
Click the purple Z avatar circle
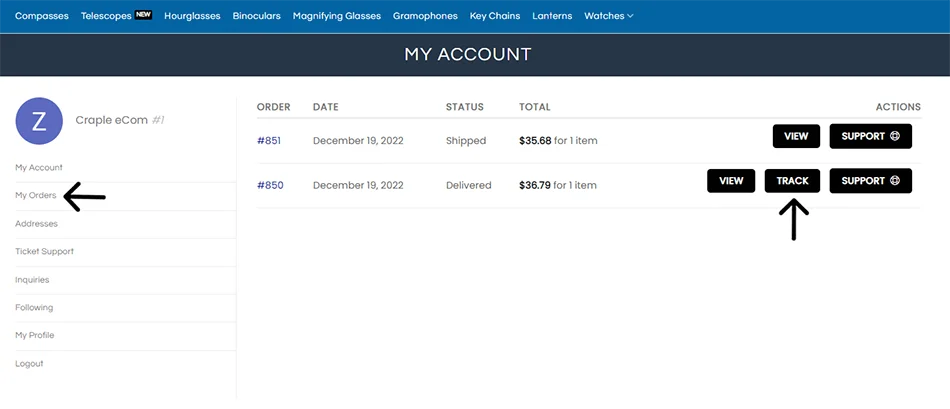[39, 121]
